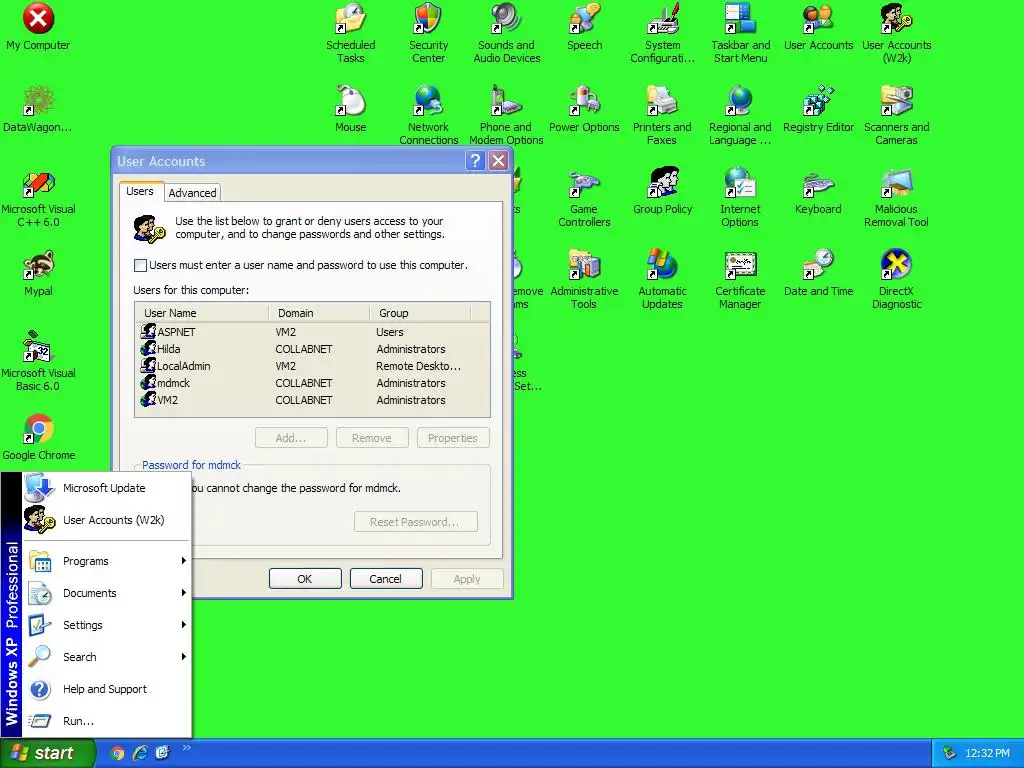1024x768 pixels.
Task: Select Microsoft Visual C++ 6.0 shortcut
Action: 38,197
